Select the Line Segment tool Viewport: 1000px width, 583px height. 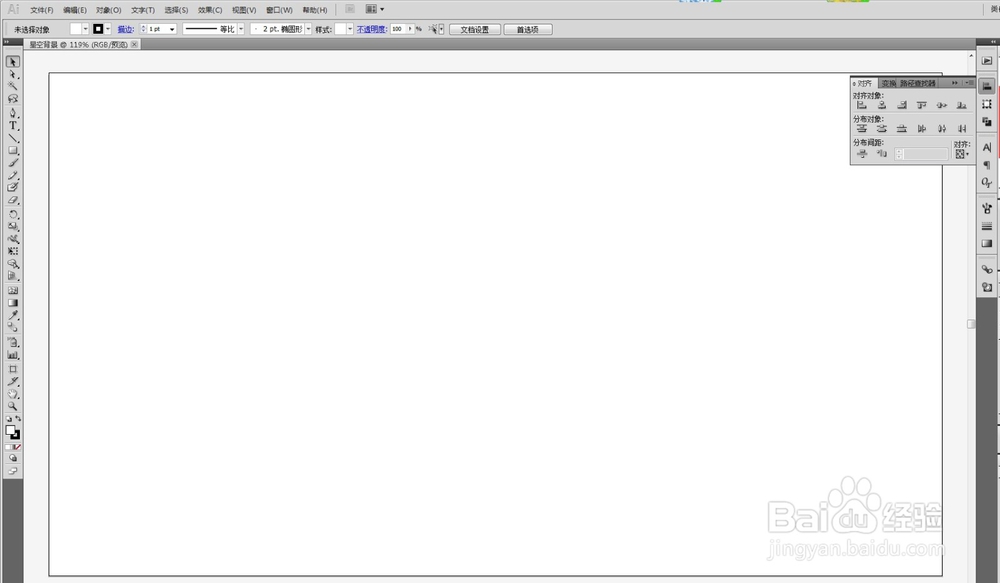point(13,138)
